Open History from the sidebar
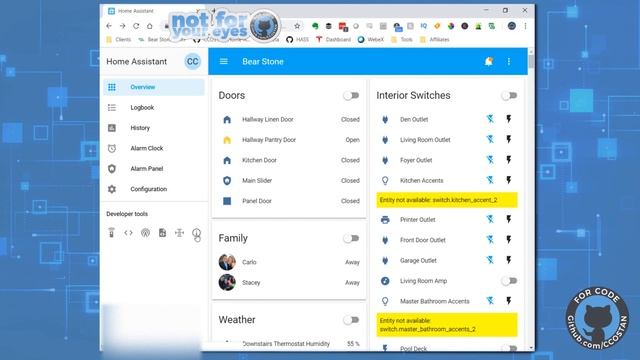Screen dimensions: 640x360 (153, 128)
